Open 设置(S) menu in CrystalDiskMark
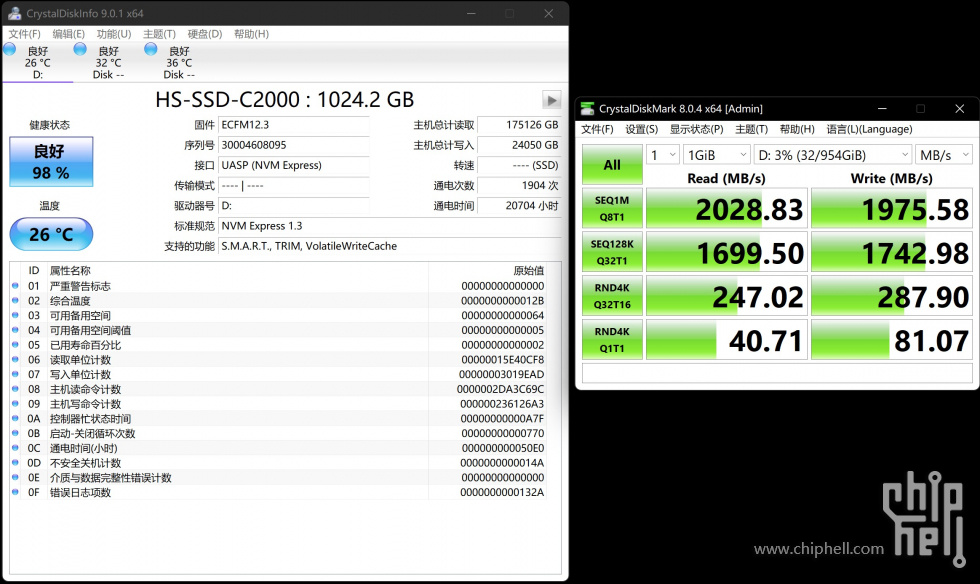 [642, 129]
